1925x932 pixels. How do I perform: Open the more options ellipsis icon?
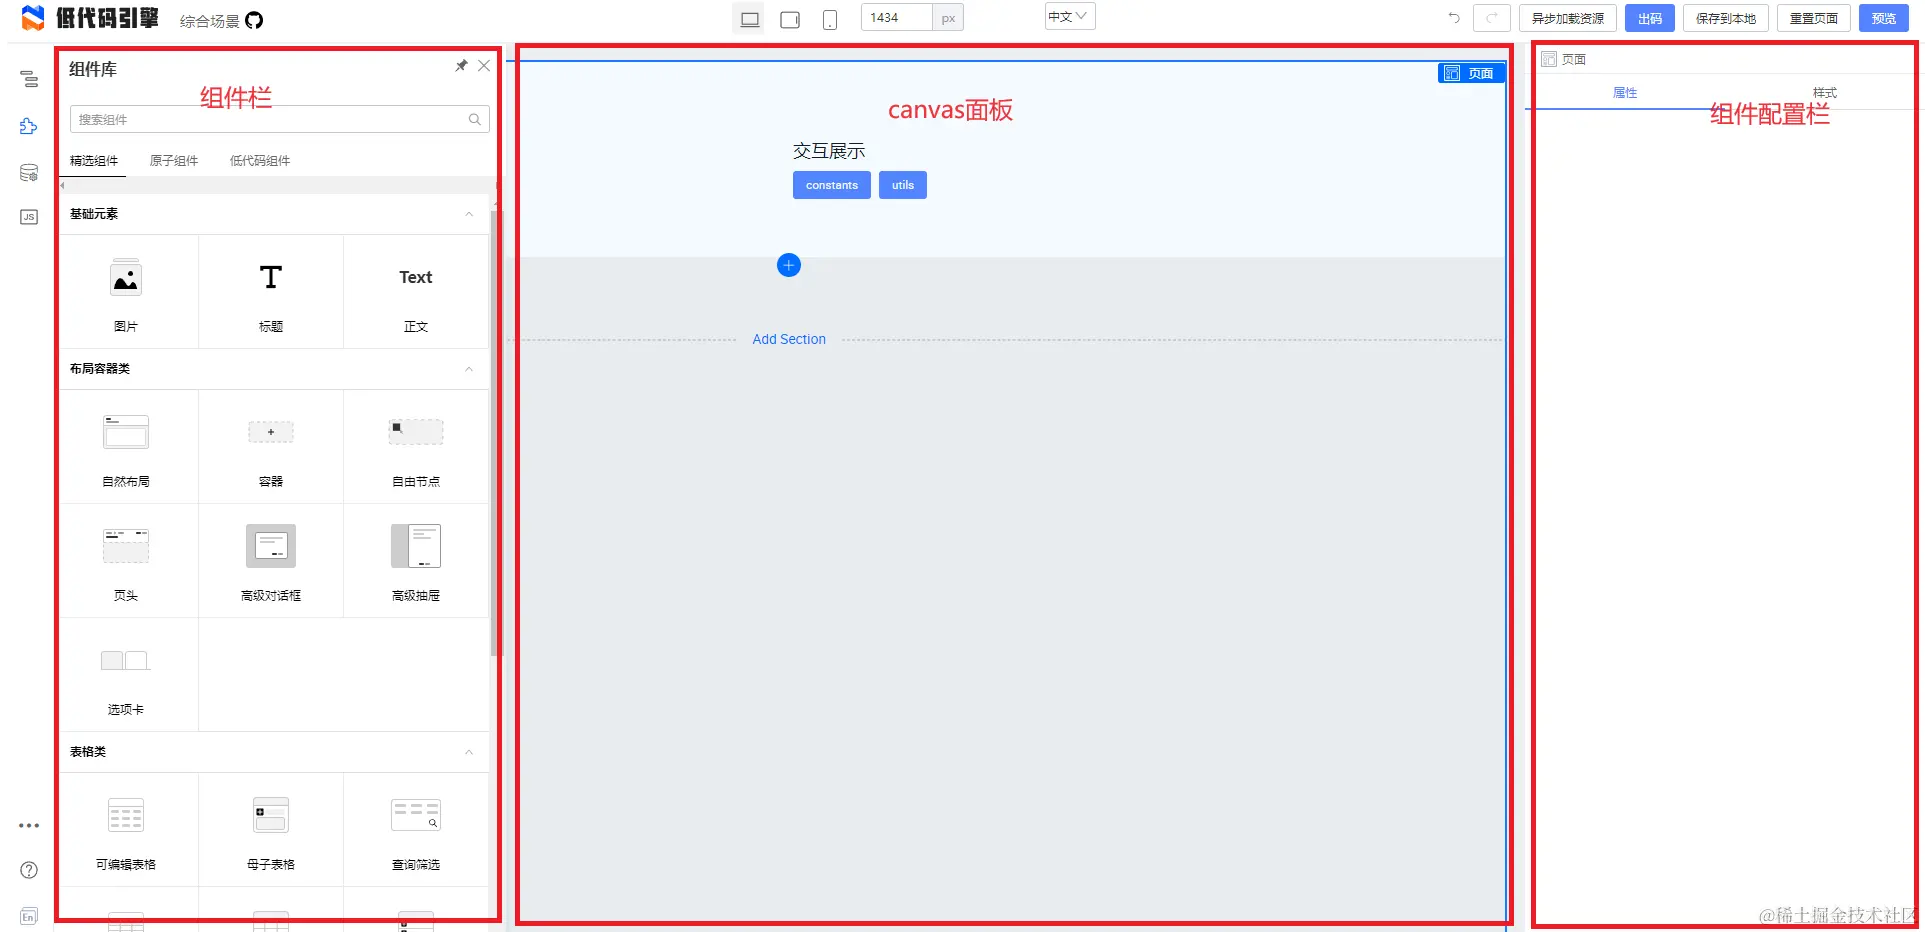click(28, 825)
